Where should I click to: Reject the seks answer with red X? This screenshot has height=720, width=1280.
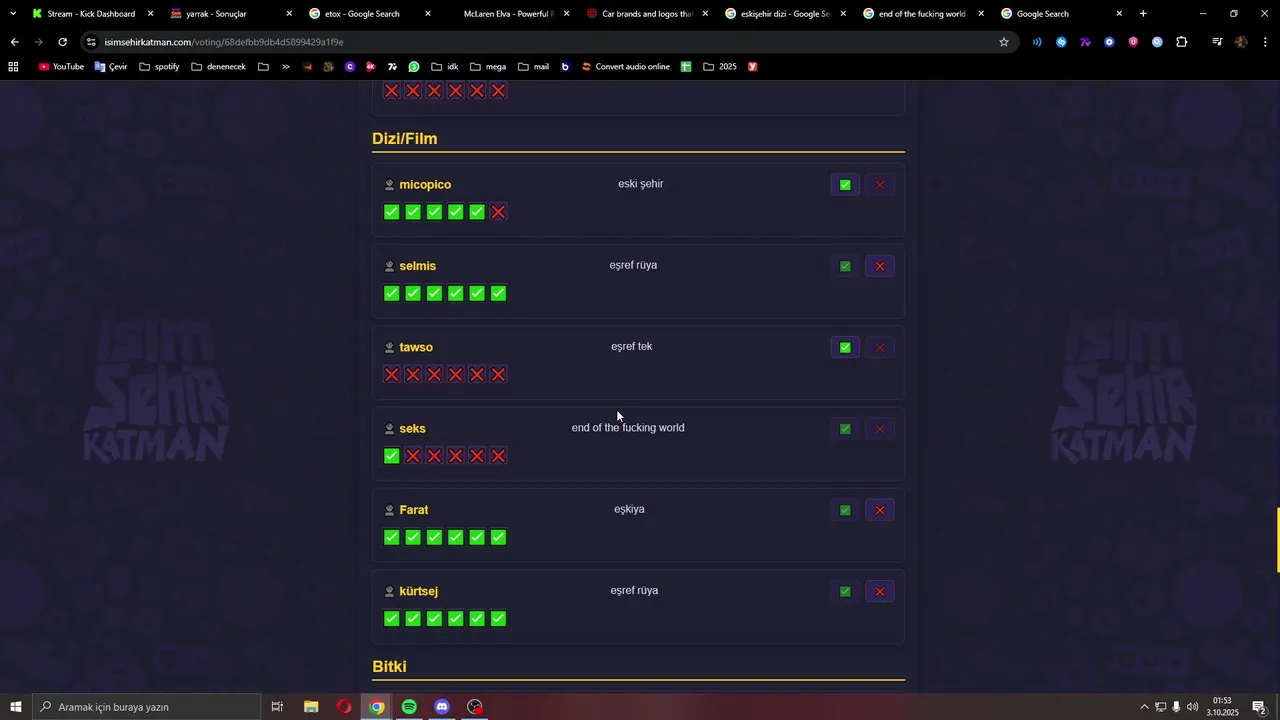click(x=880, y=429)
